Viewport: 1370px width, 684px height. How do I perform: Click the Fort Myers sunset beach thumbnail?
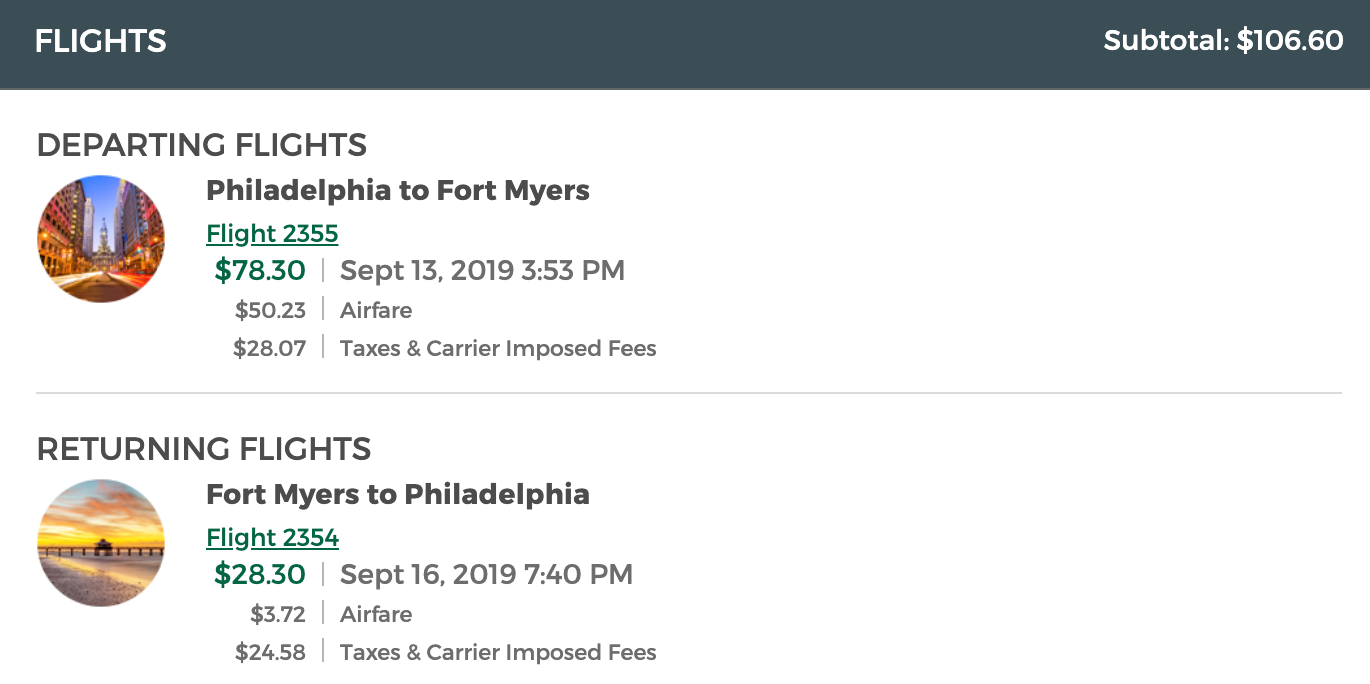pyautogui.click(x=101, y=543)
